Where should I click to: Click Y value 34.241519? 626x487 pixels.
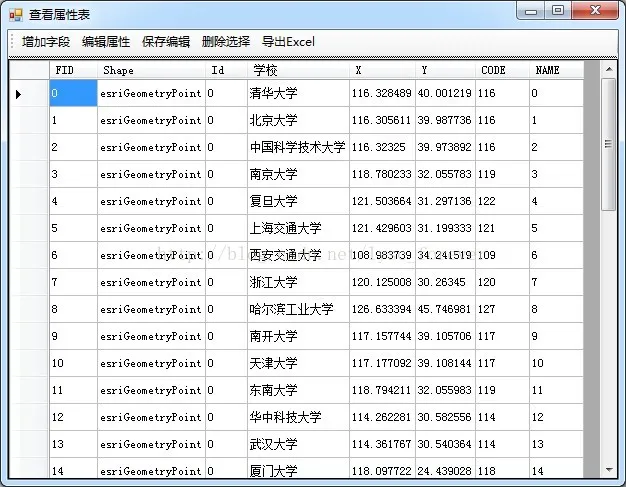(445, 255)
